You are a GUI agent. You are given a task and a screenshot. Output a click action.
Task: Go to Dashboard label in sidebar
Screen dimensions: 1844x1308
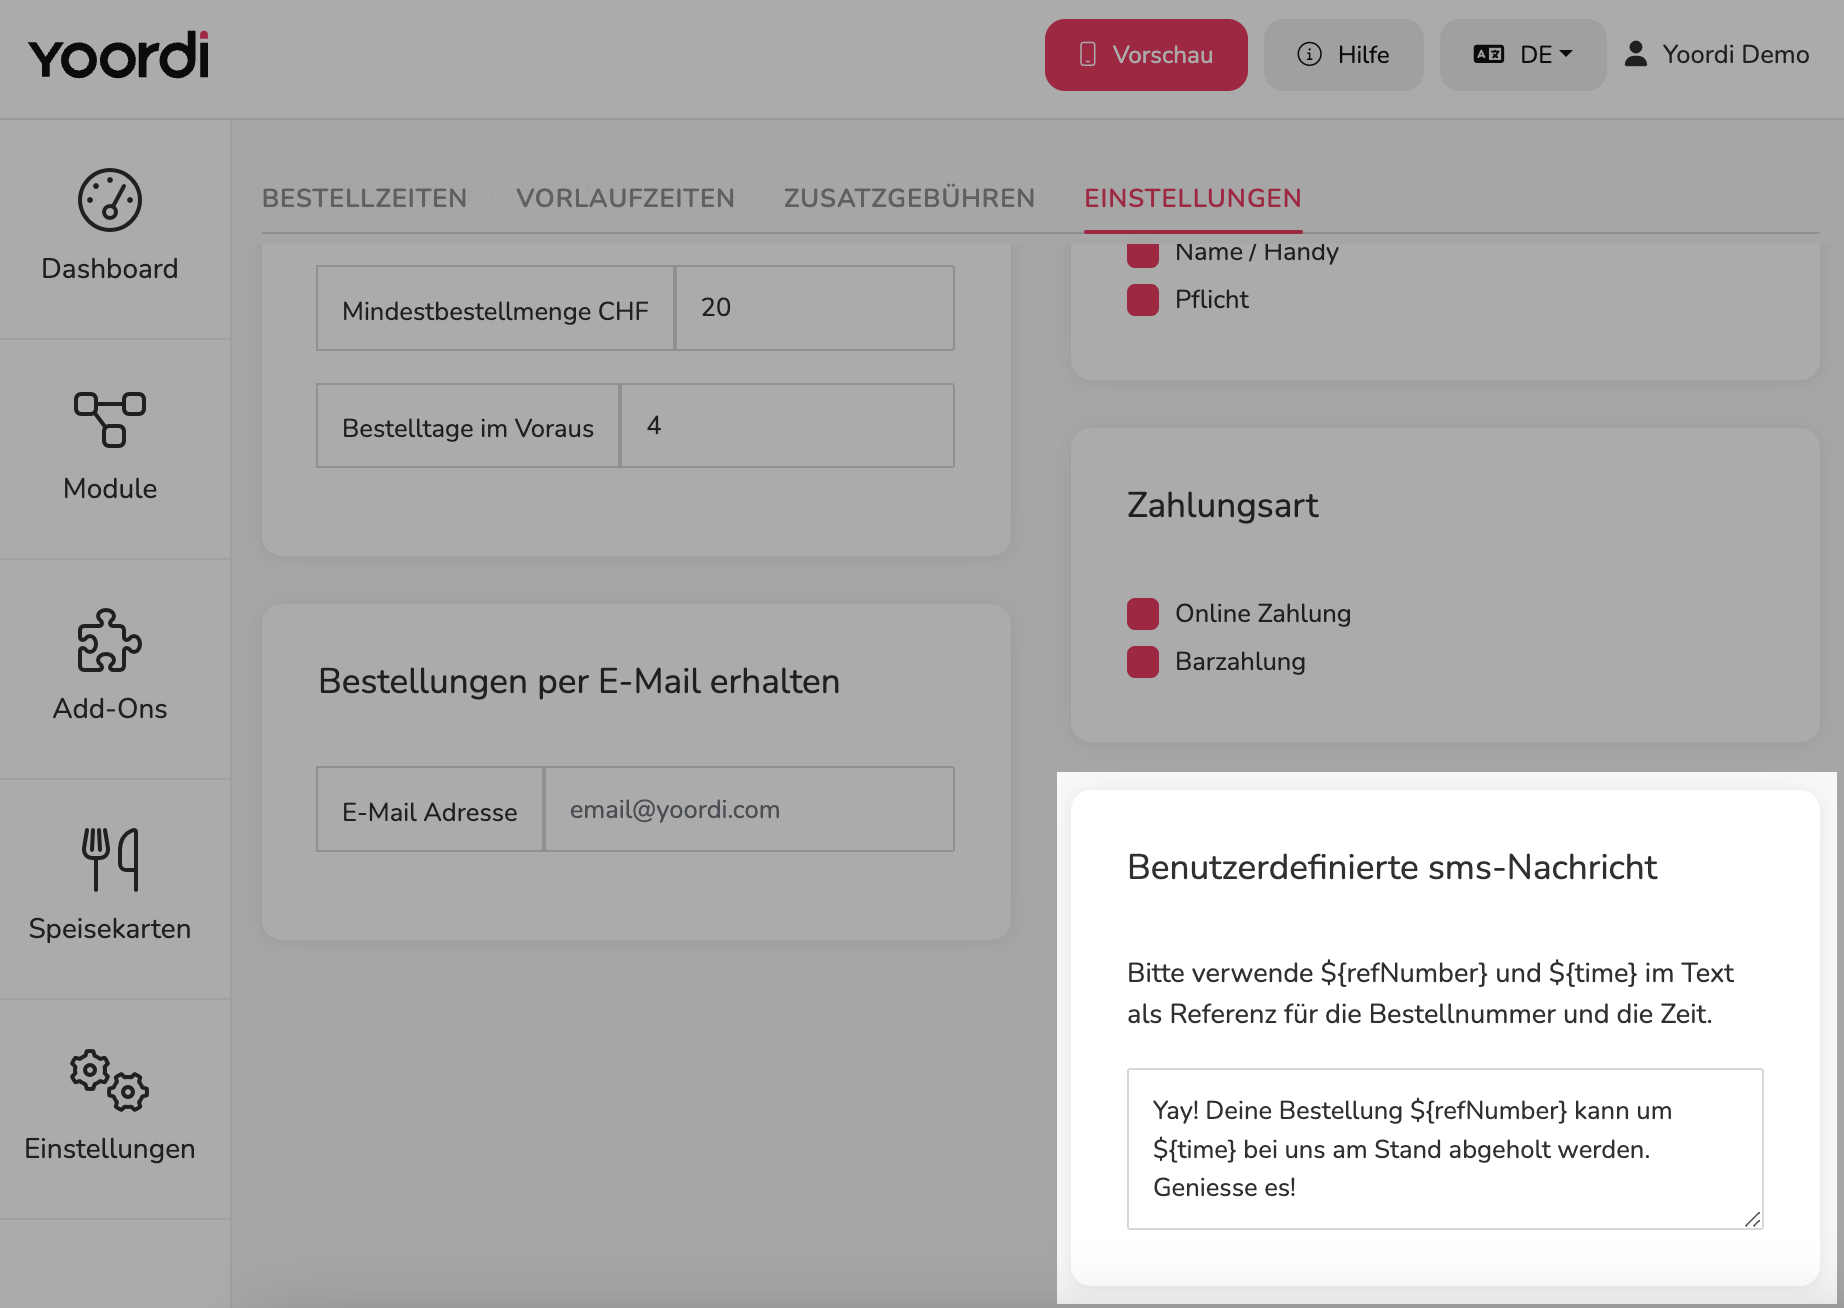(110, 269)
